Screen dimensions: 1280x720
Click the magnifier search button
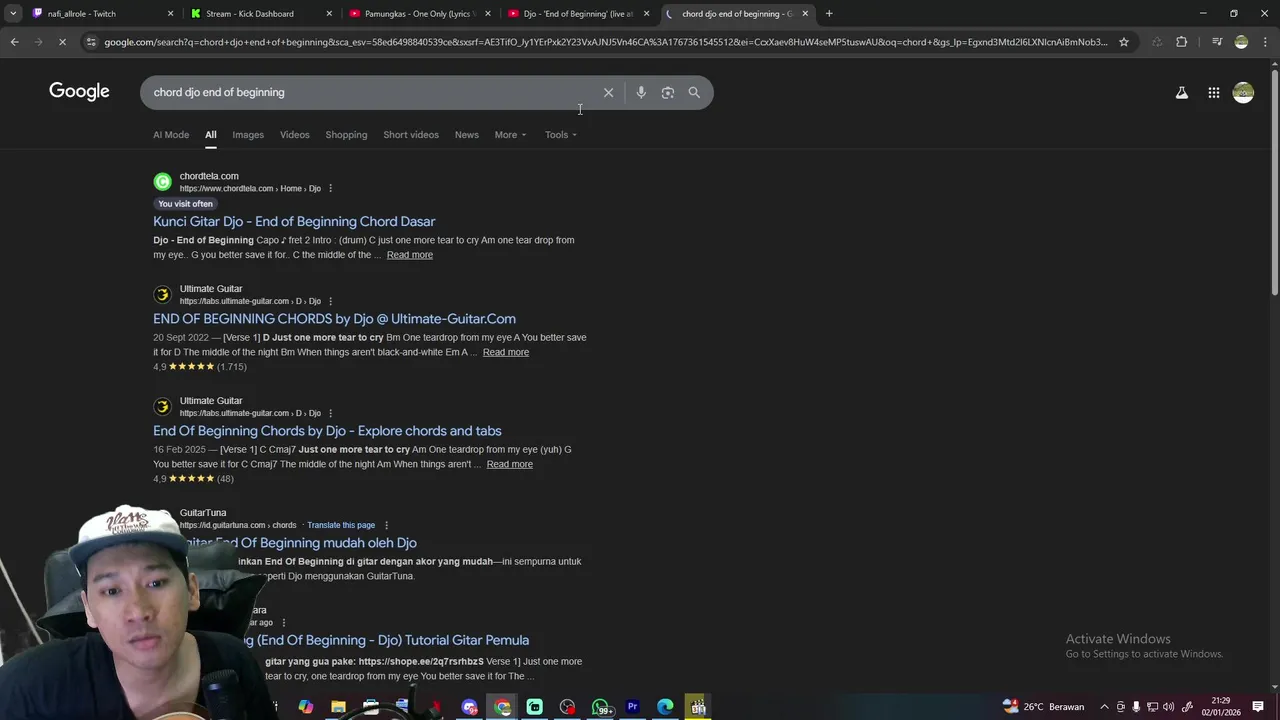694,92
